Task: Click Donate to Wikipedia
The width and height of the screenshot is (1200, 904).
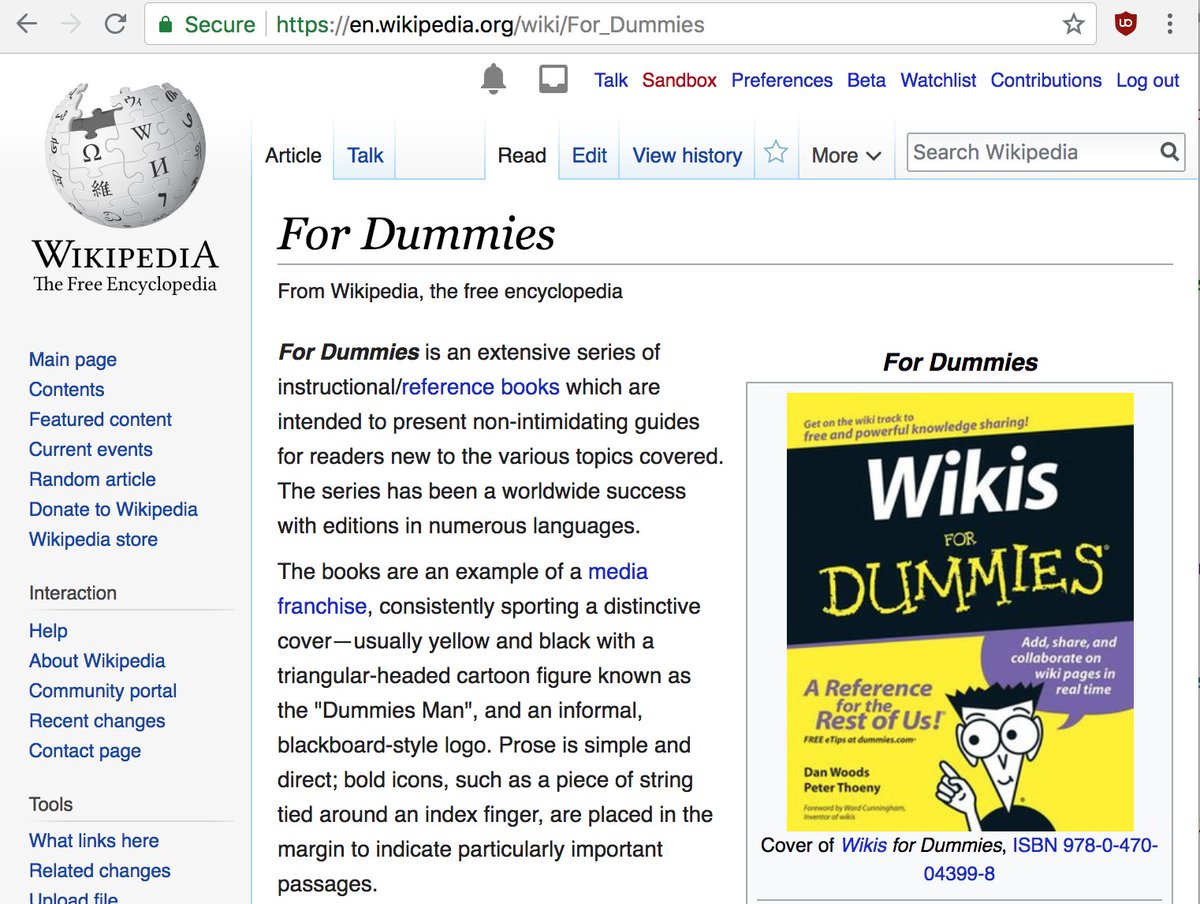Action: pos(113,509)
